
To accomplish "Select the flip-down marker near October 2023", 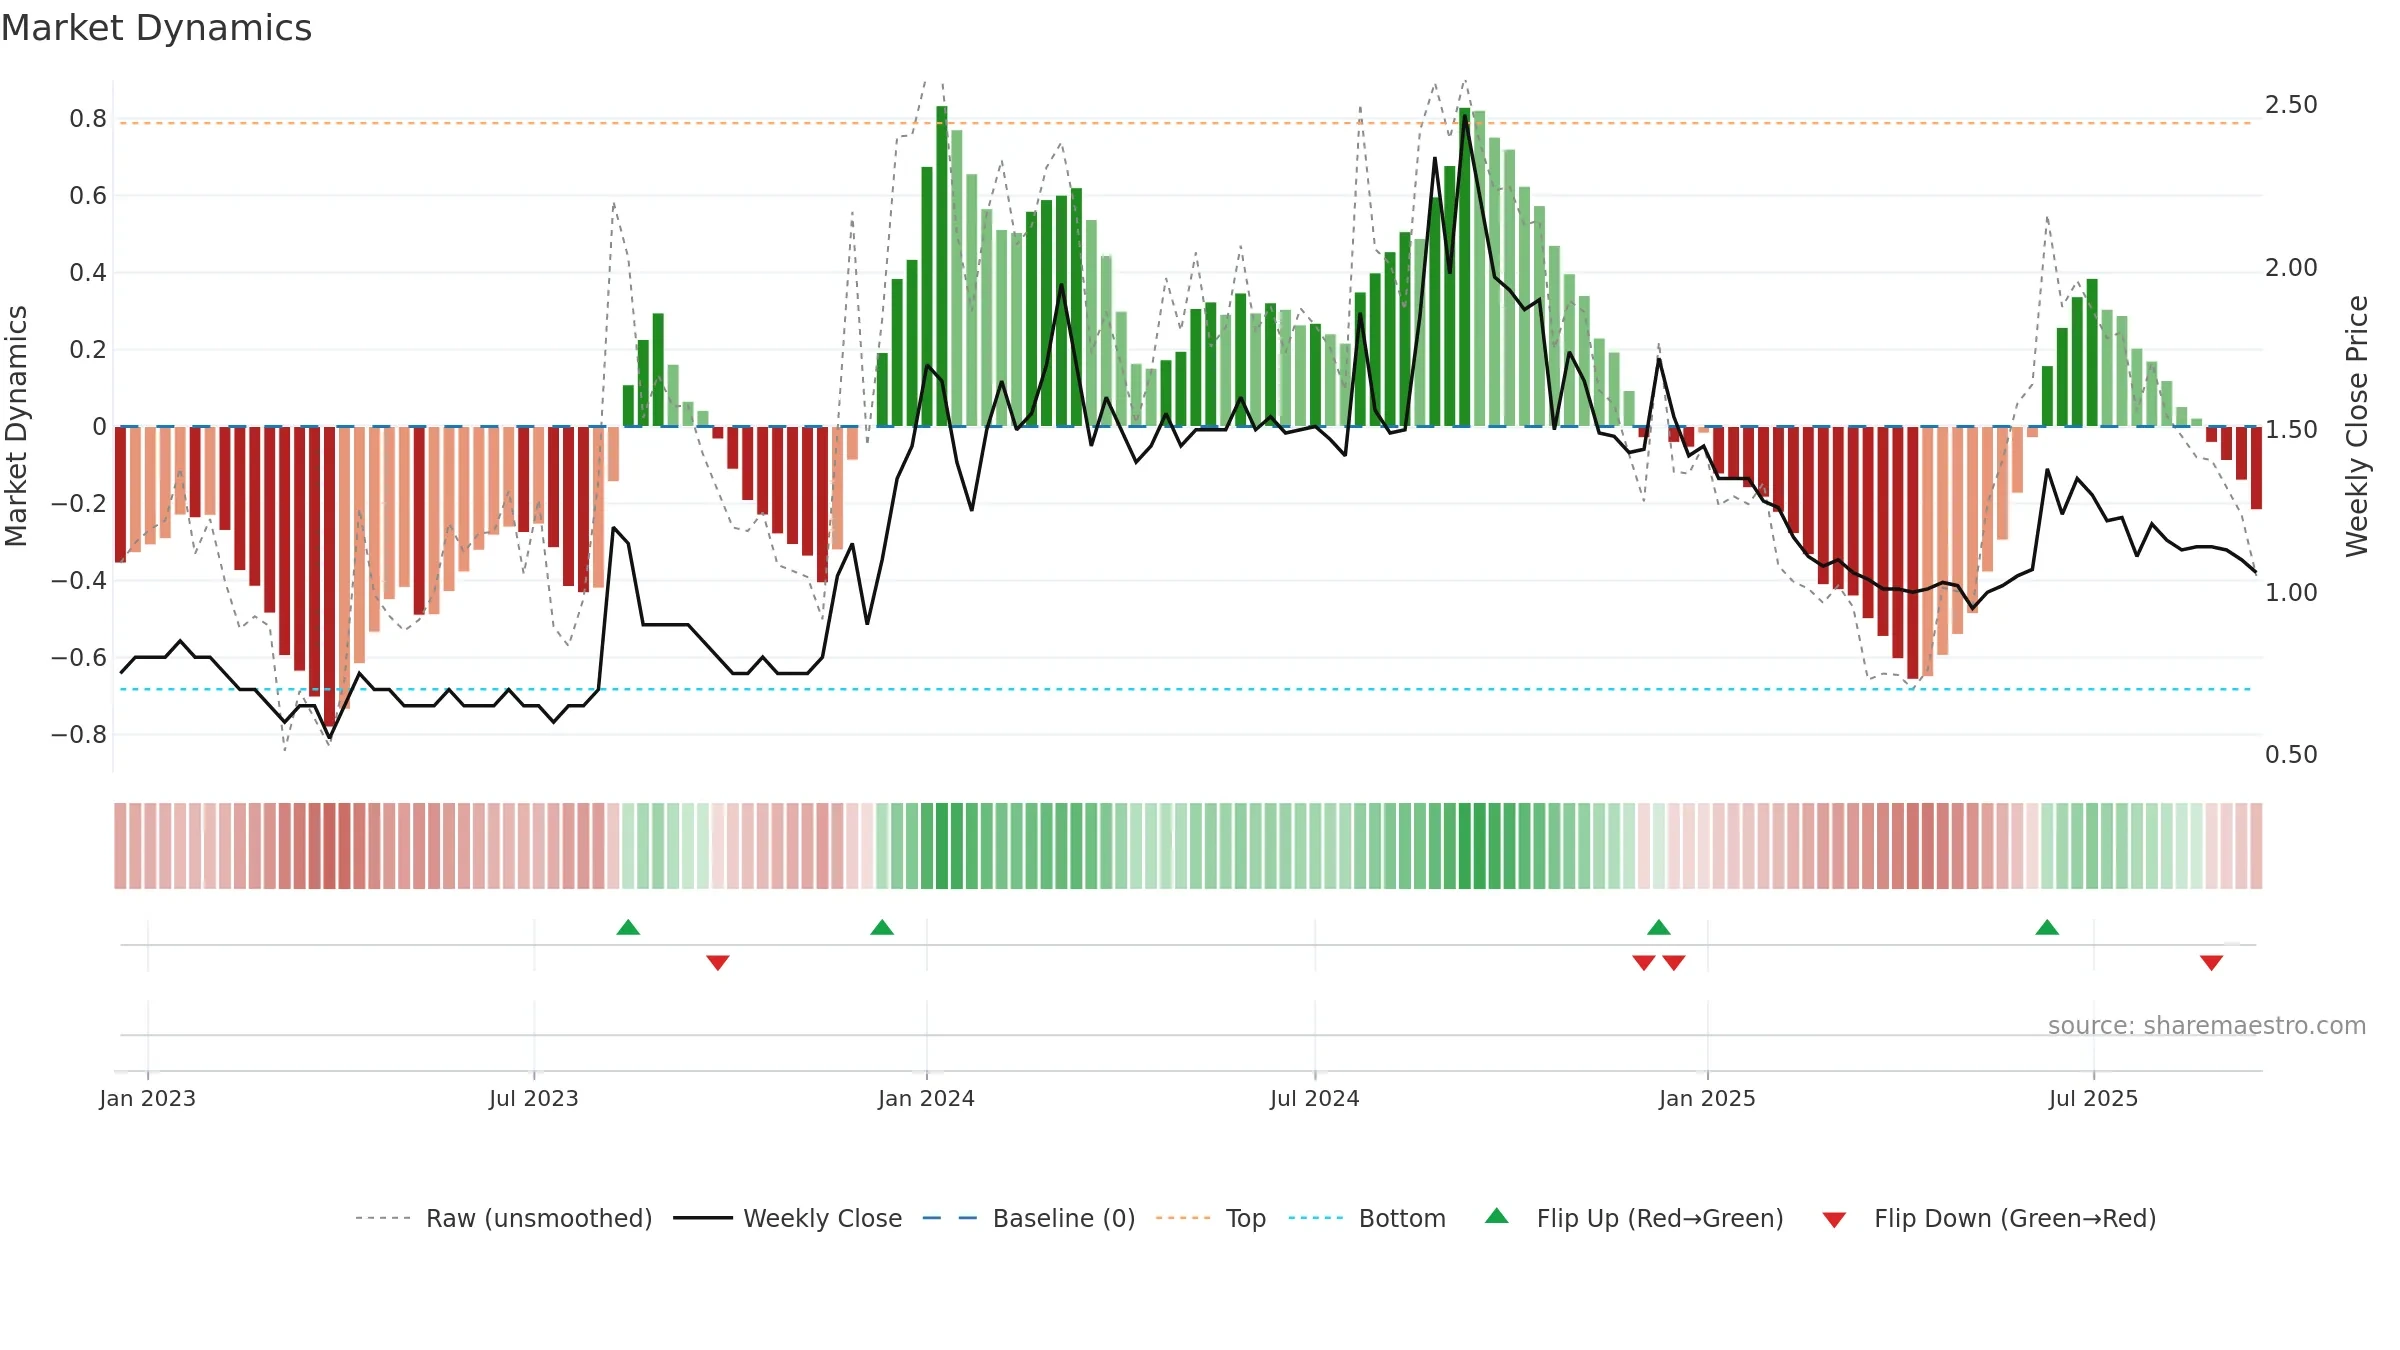I will point(718,962).
